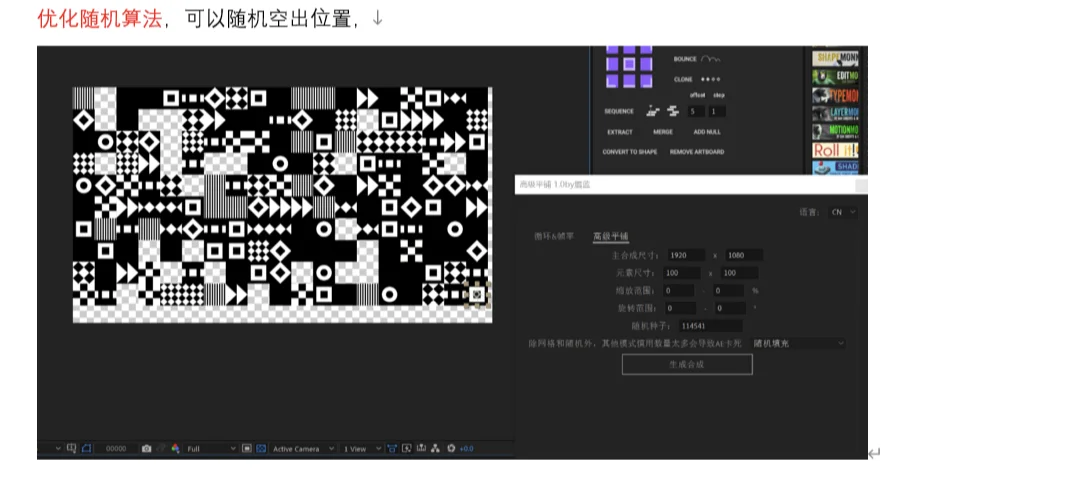Click the main comp width field 1920
1071x484 pixels.
[x=686, y=255]
